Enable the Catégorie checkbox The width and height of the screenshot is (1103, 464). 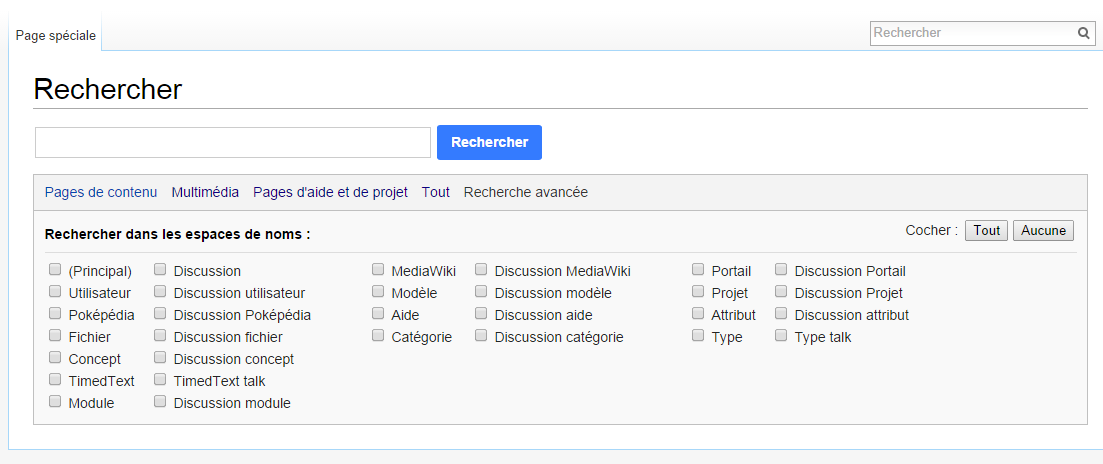[x=378, y=335]
